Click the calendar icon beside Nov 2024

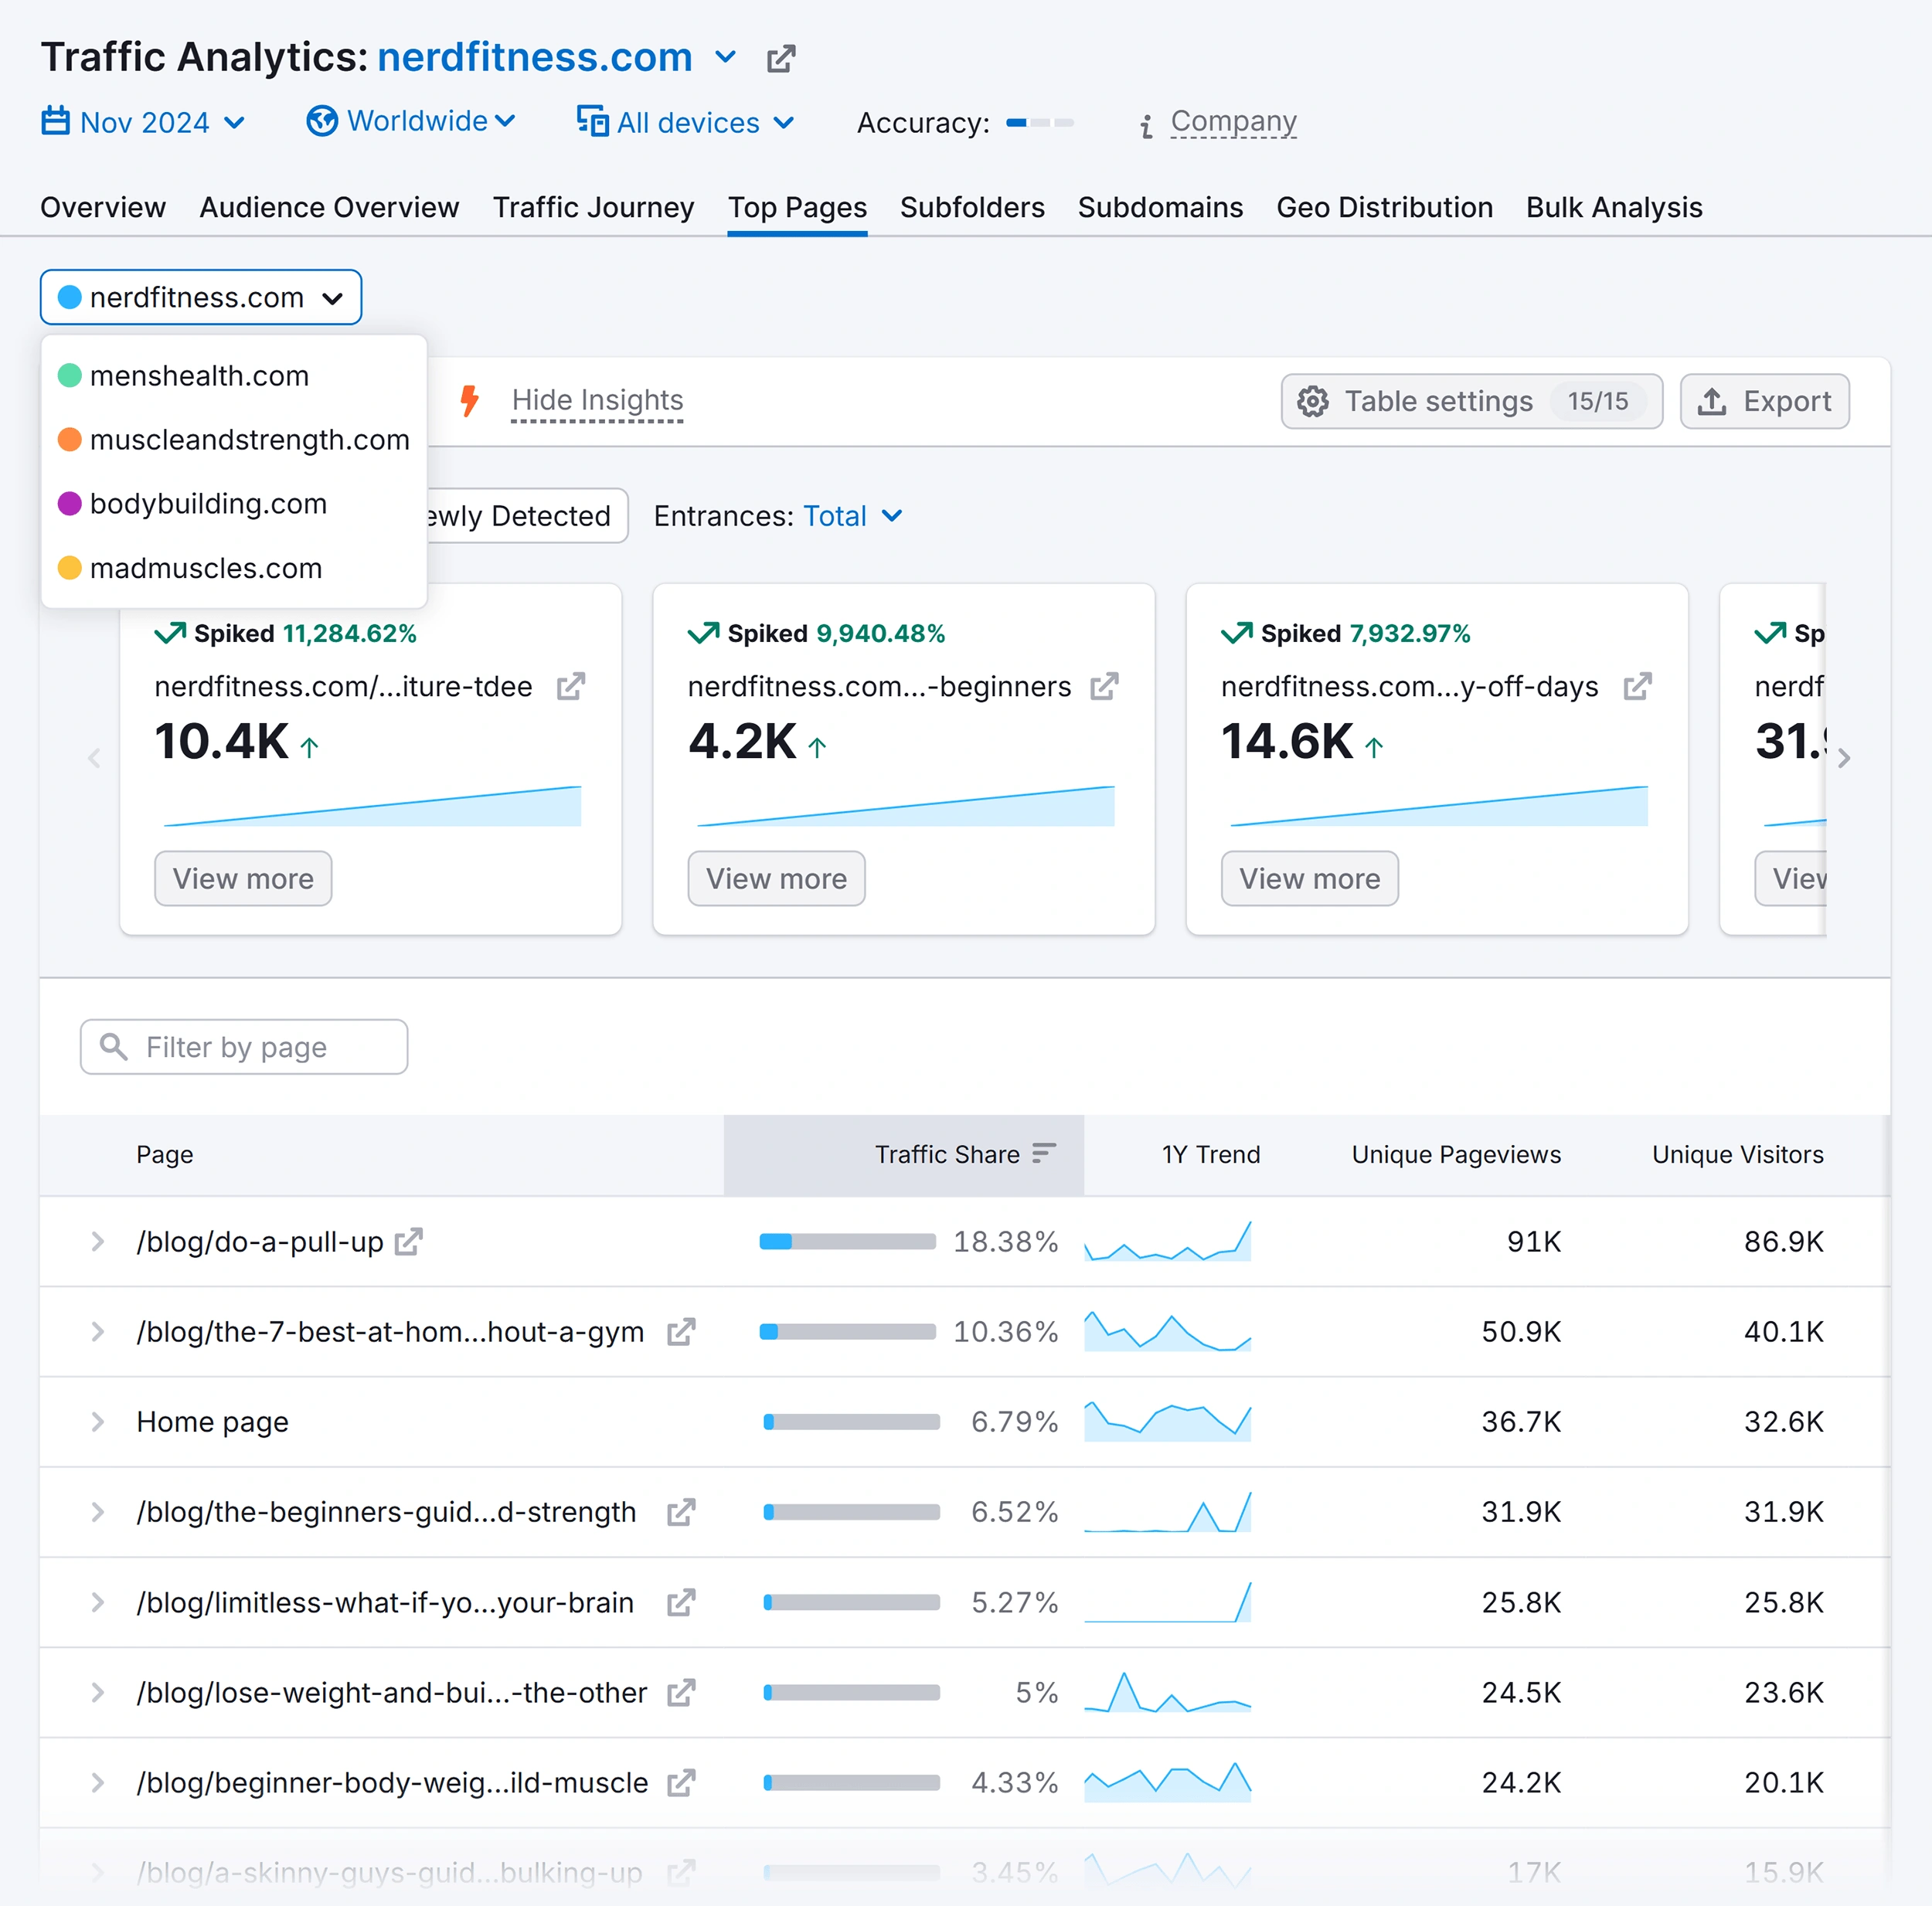(x=55, y=121)
